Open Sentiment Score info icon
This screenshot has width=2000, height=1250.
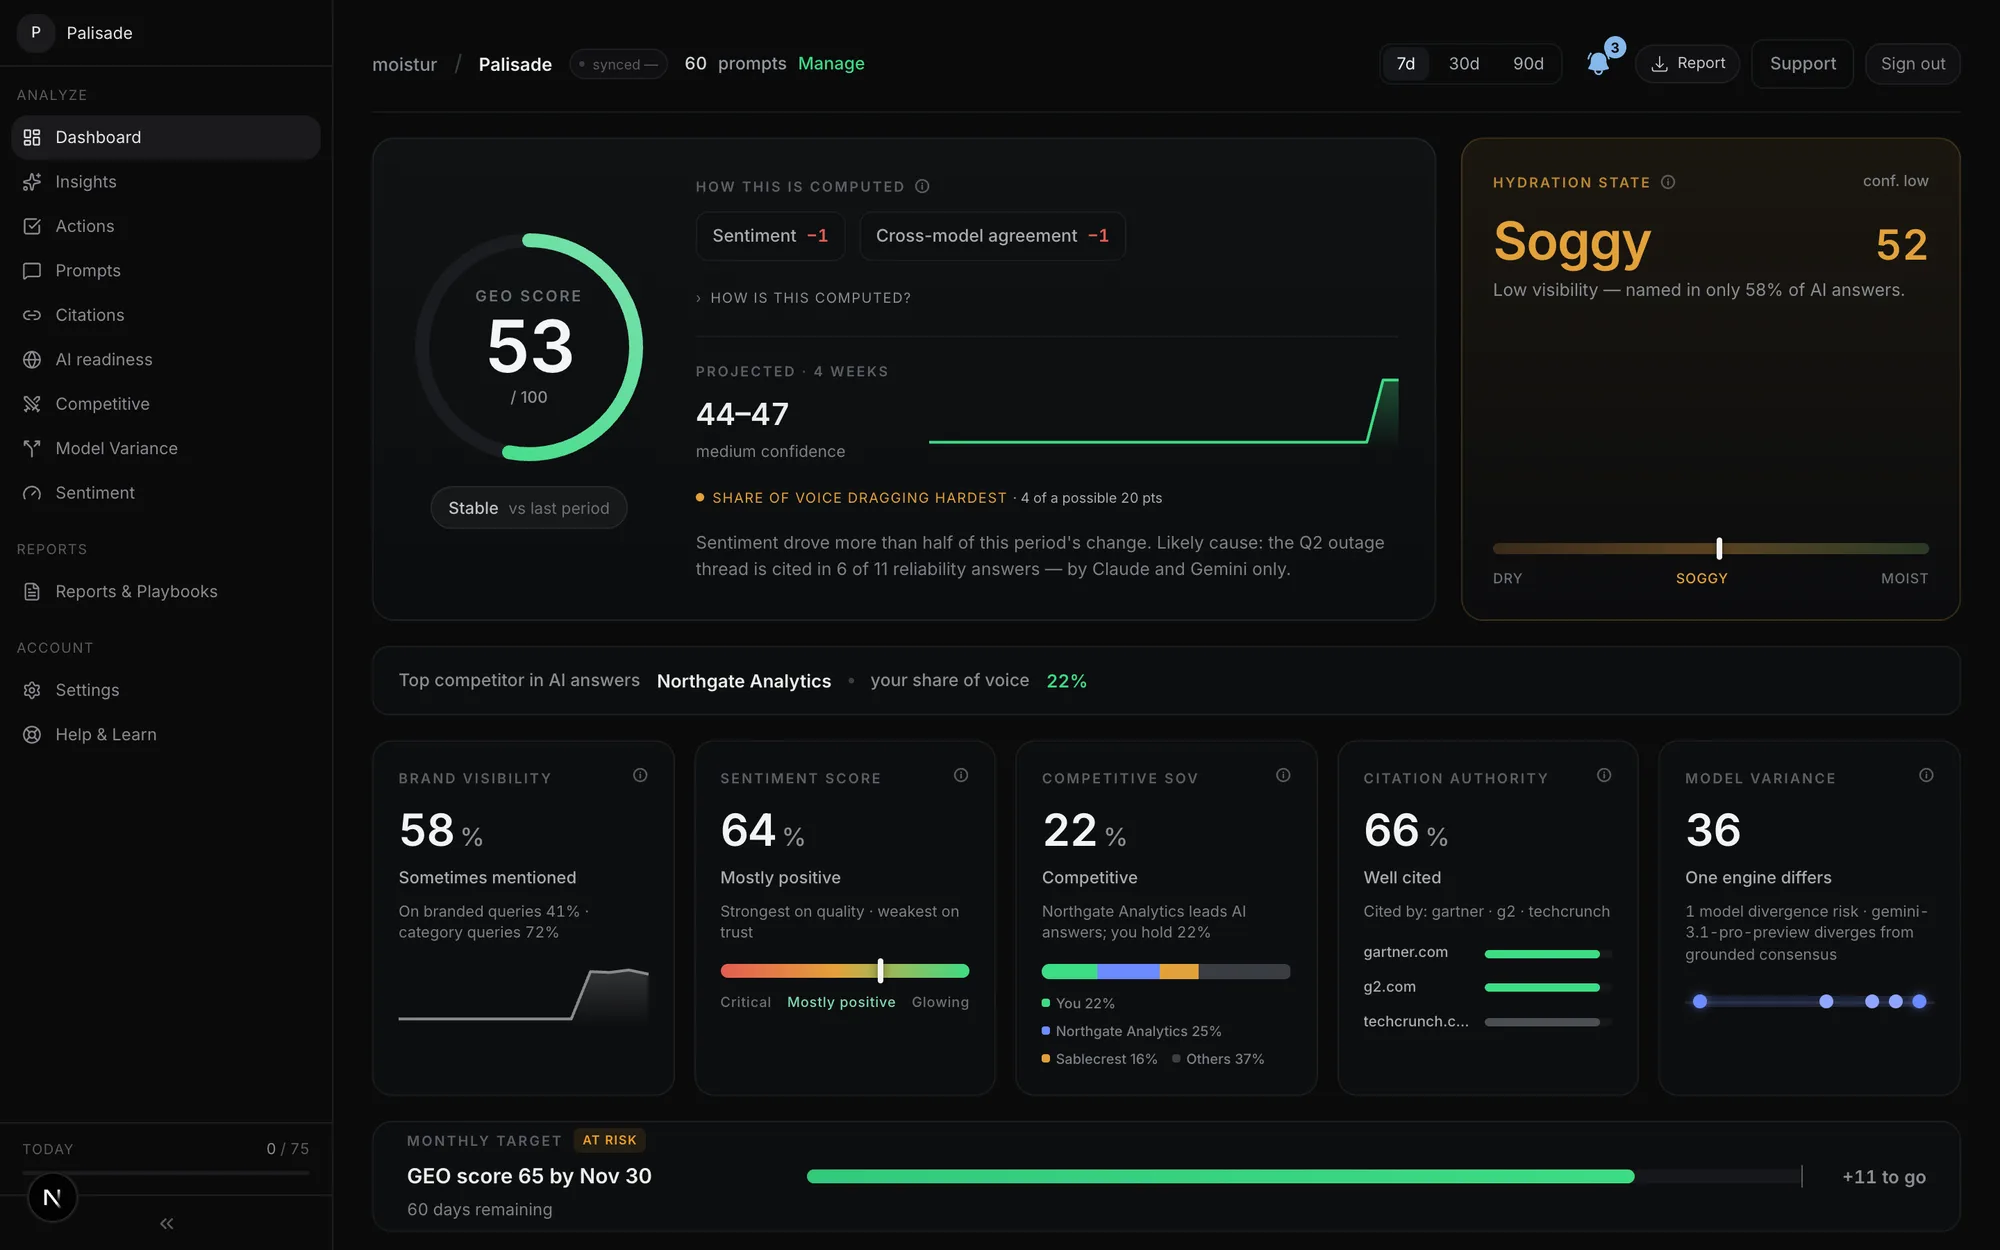pyautogui.click(x=961, y=775)
